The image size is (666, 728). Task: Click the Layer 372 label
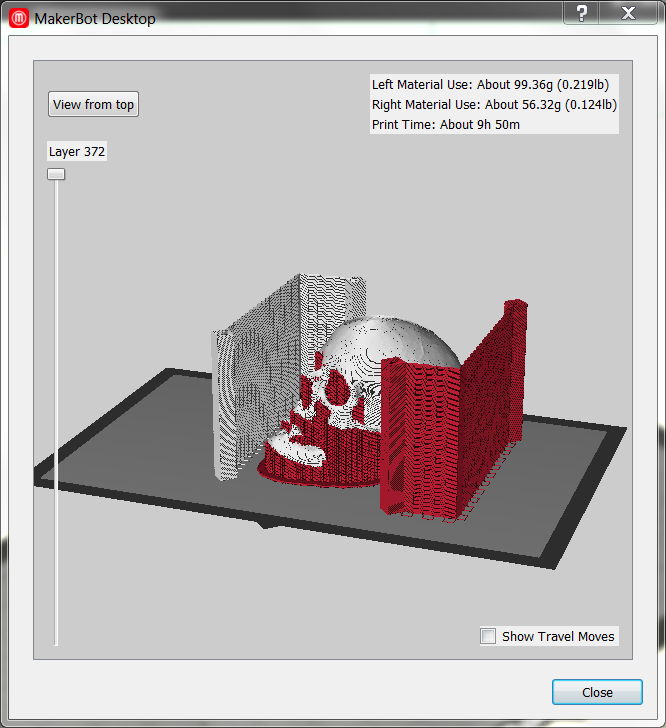(77, 151)
